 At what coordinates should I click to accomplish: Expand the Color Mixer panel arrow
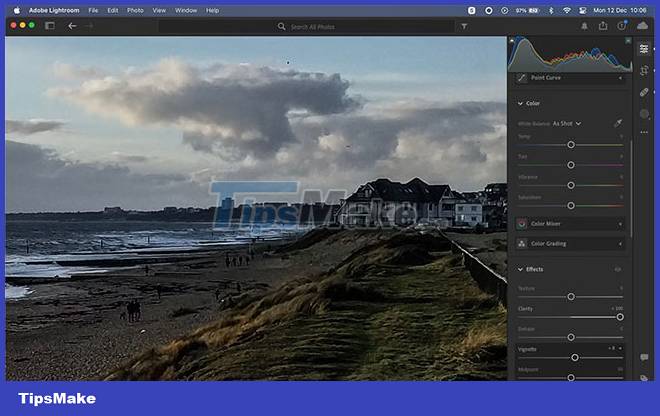620,224
